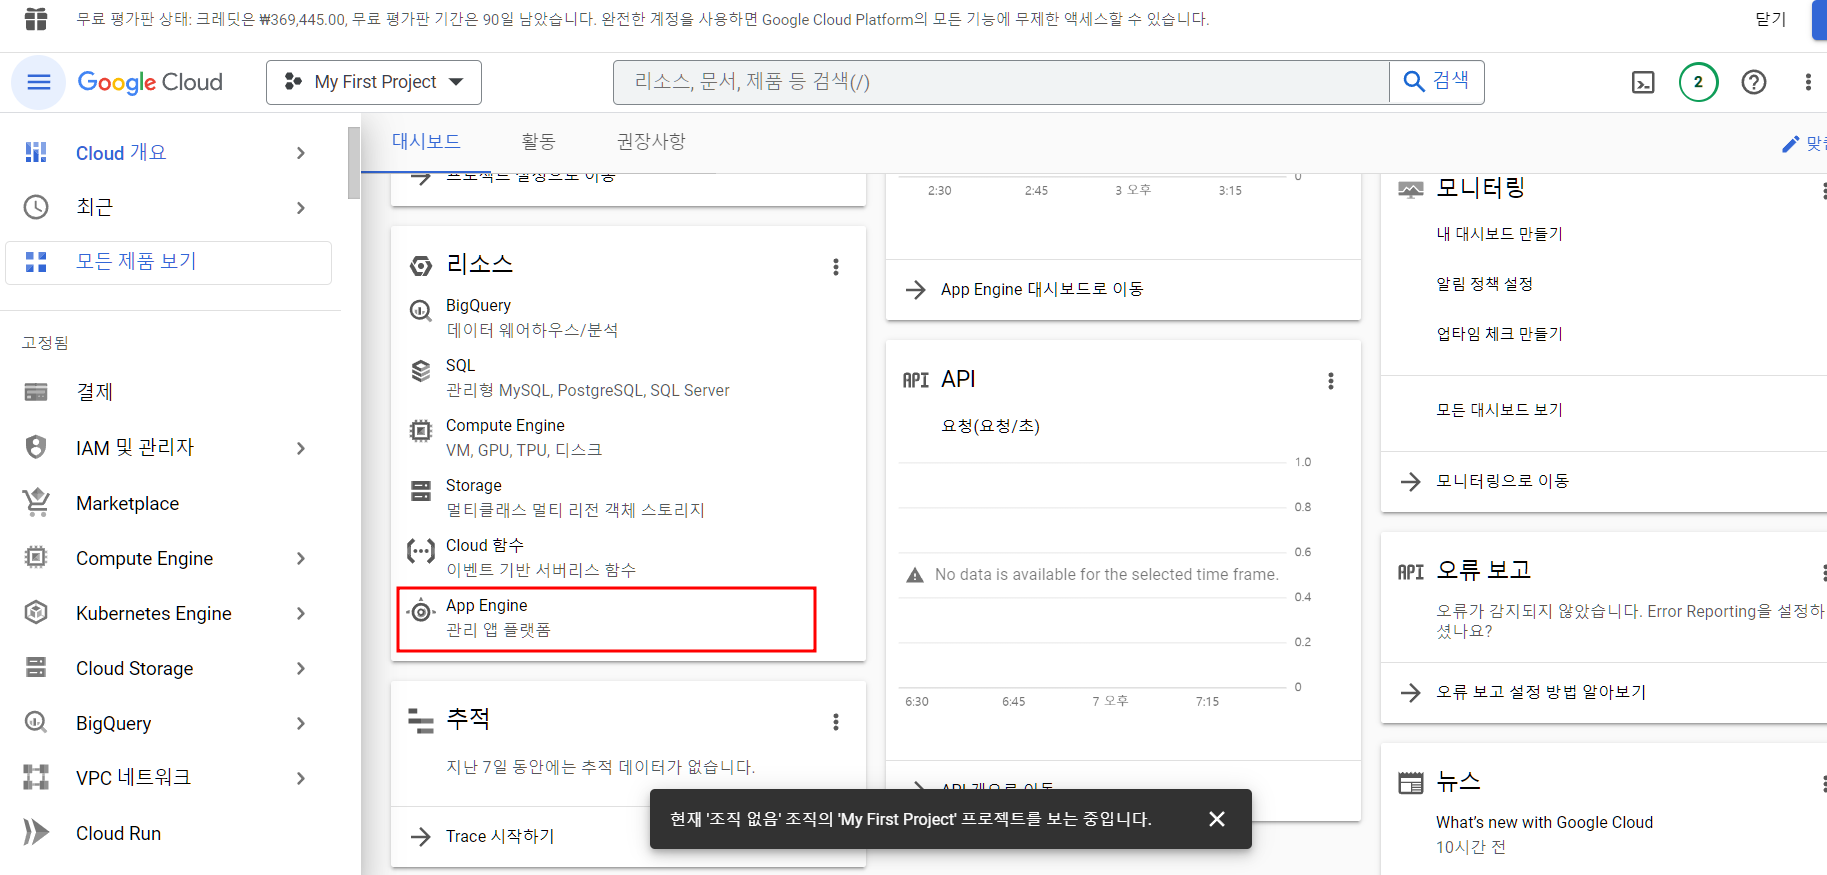Open 추적 card three-dot menu

click(x=836, y=722)
